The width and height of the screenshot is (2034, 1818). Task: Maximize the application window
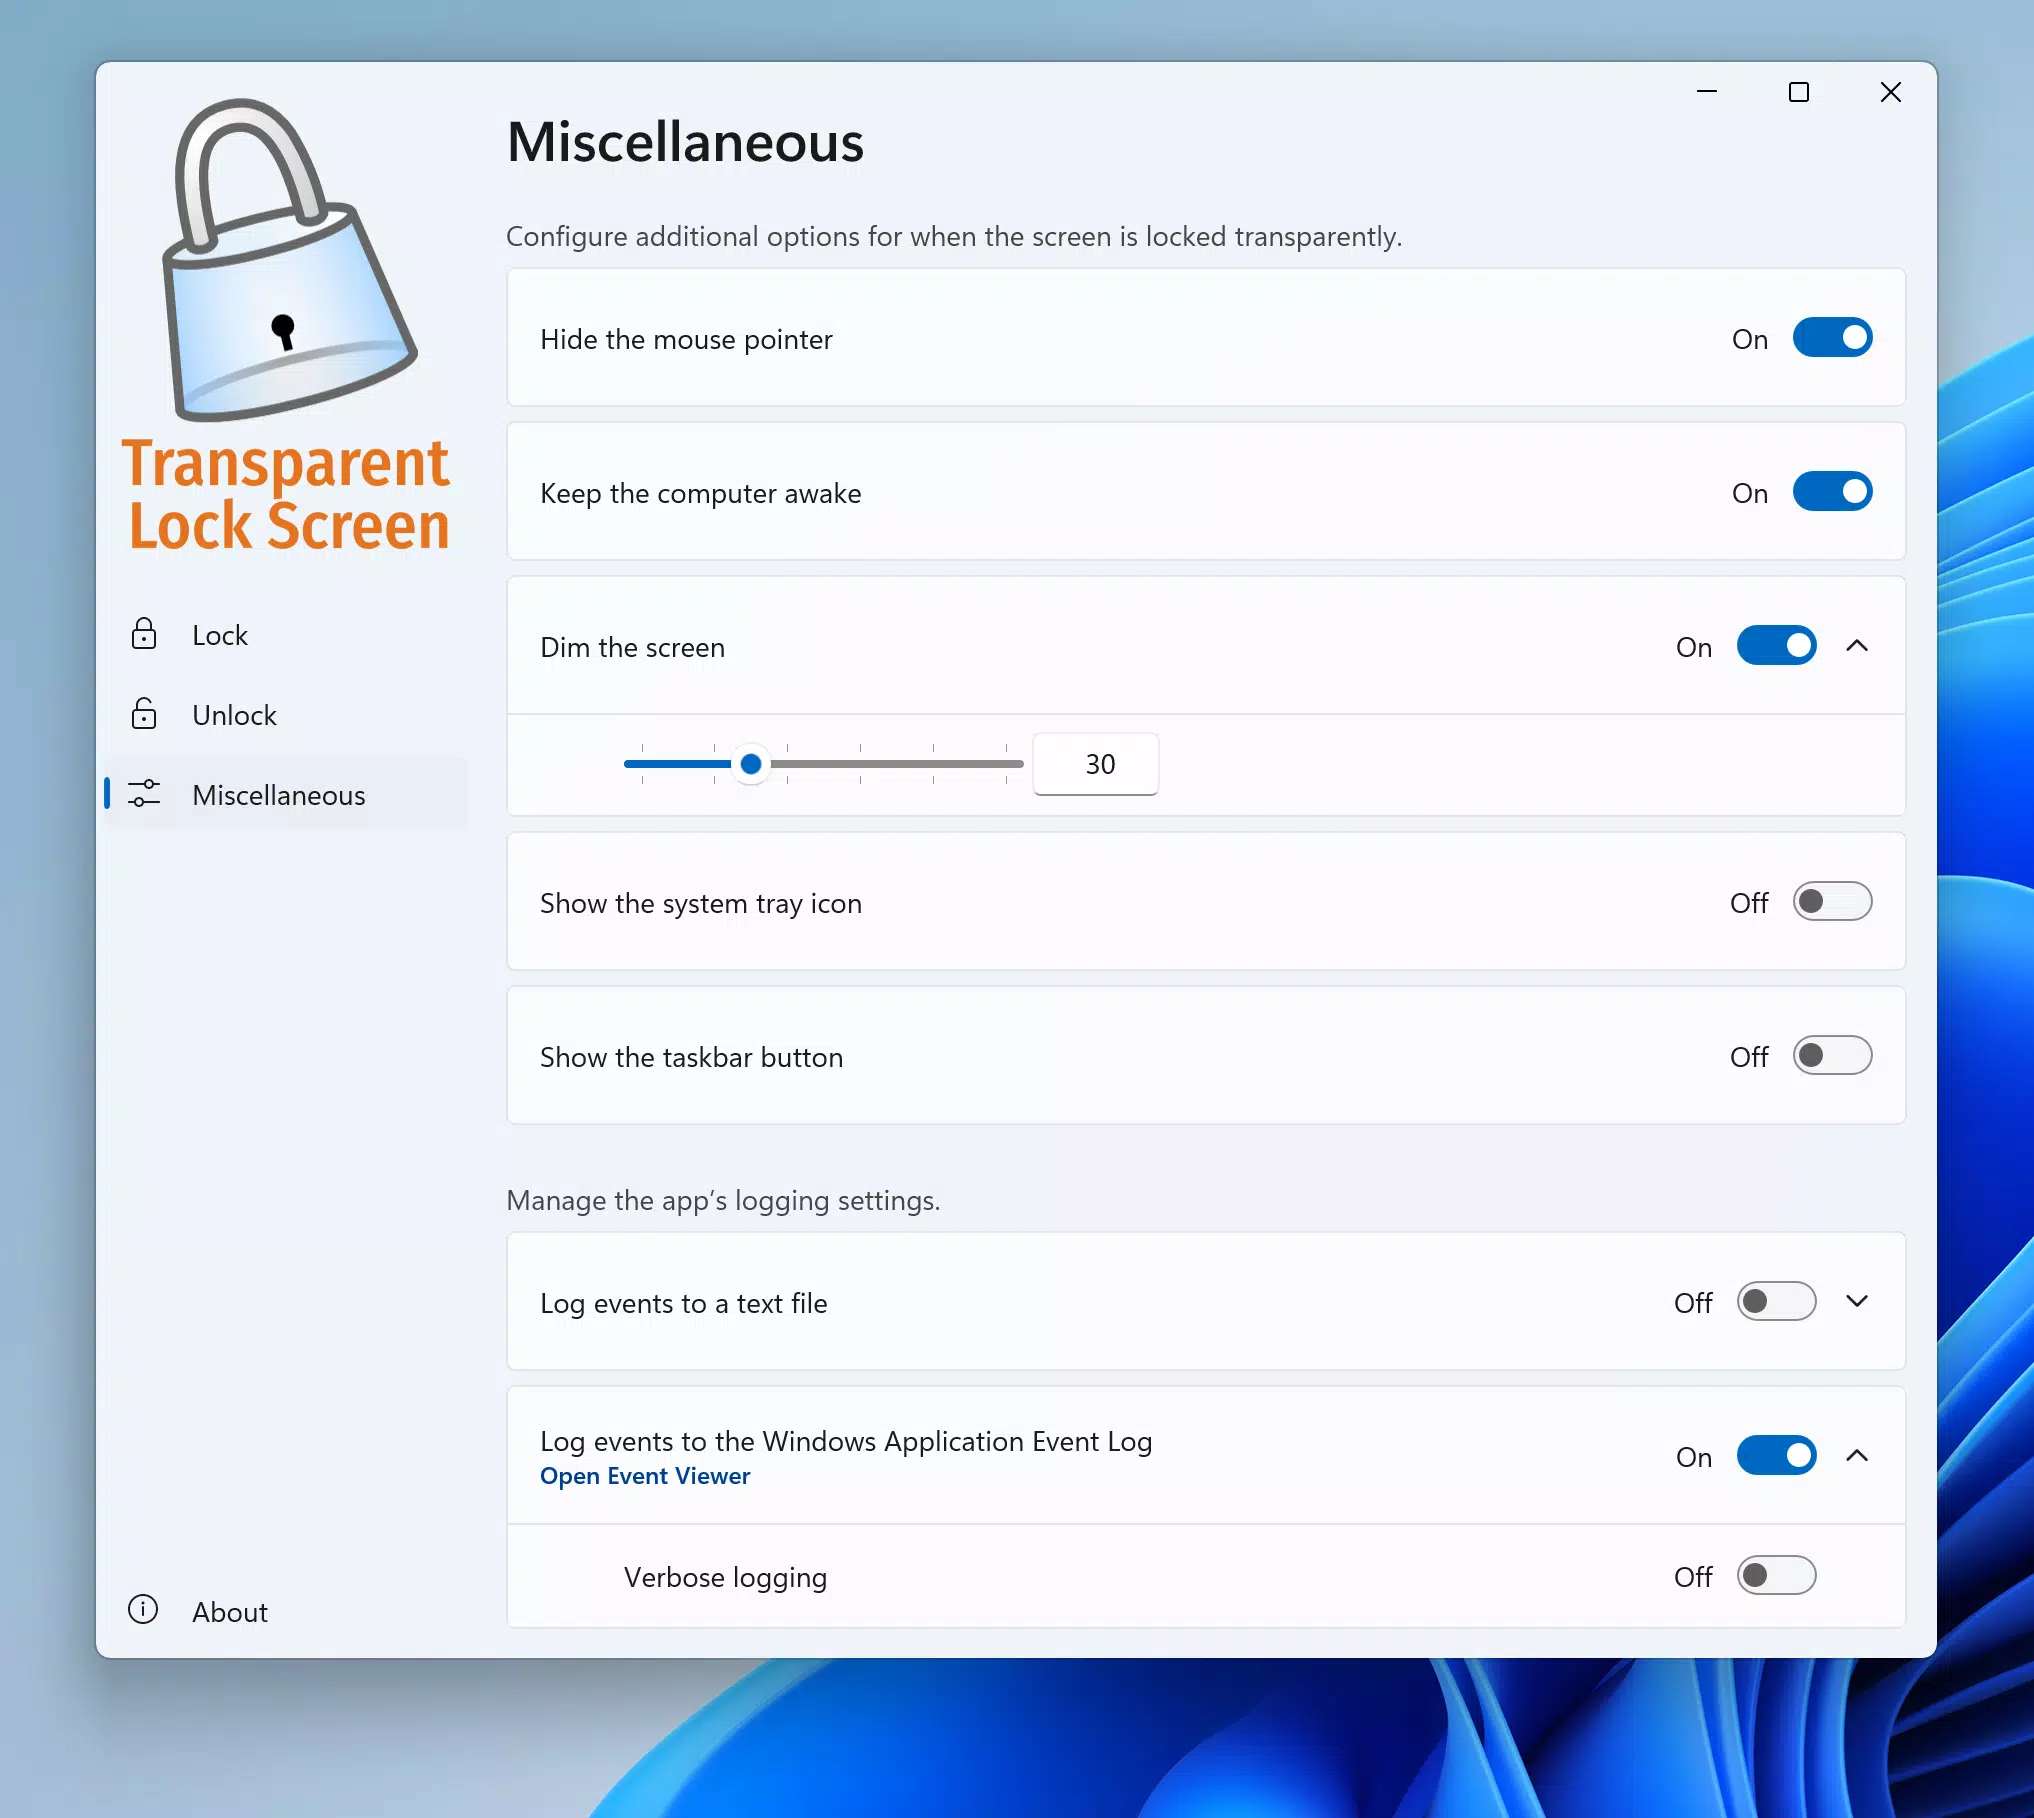pyautogui.click(x=1799, y=92)
